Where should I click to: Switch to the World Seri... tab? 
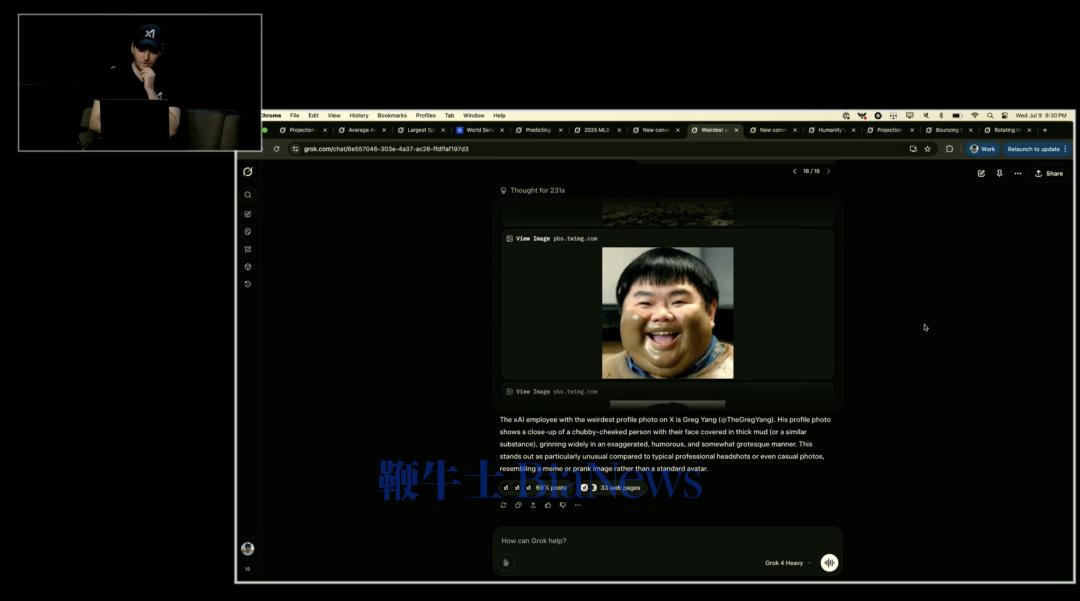pyautogui.click(x=479, y=130)
